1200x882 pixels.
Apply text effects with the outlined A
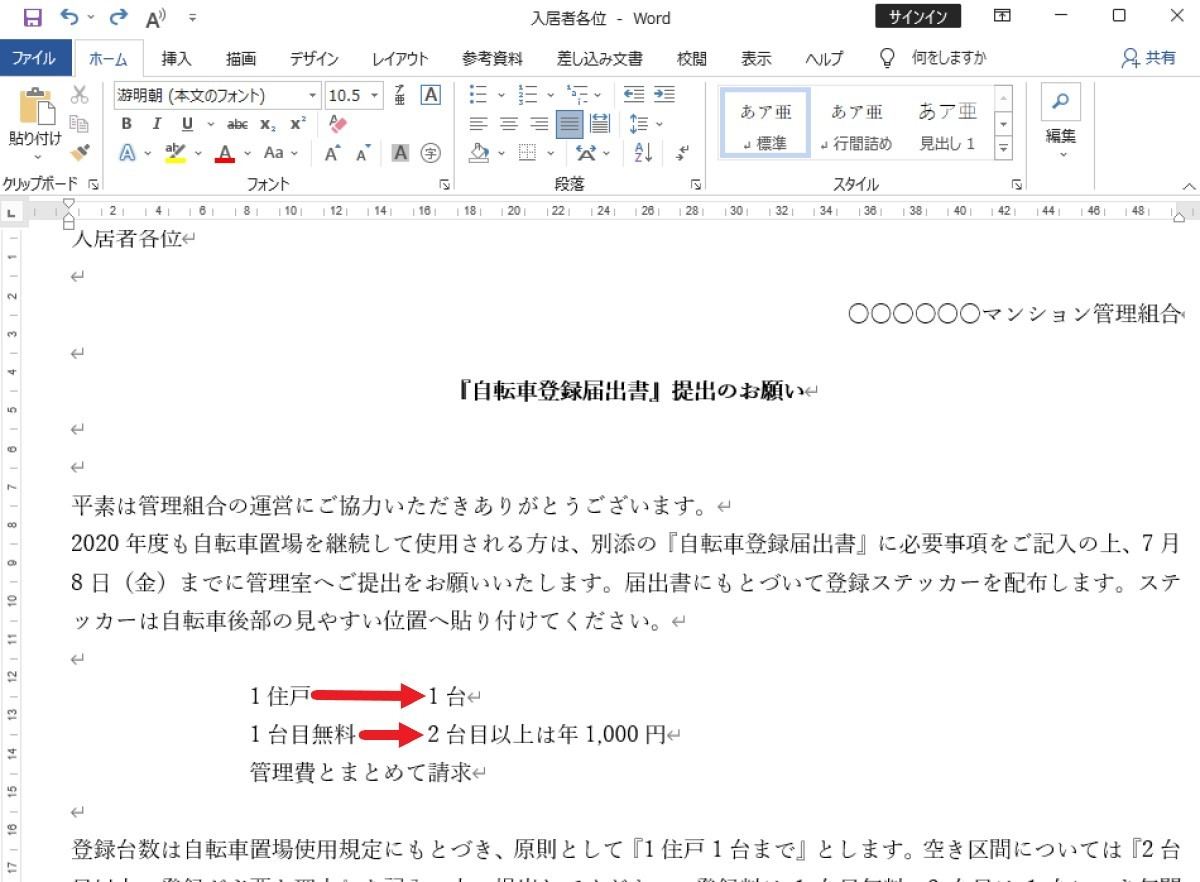point(127,153)
